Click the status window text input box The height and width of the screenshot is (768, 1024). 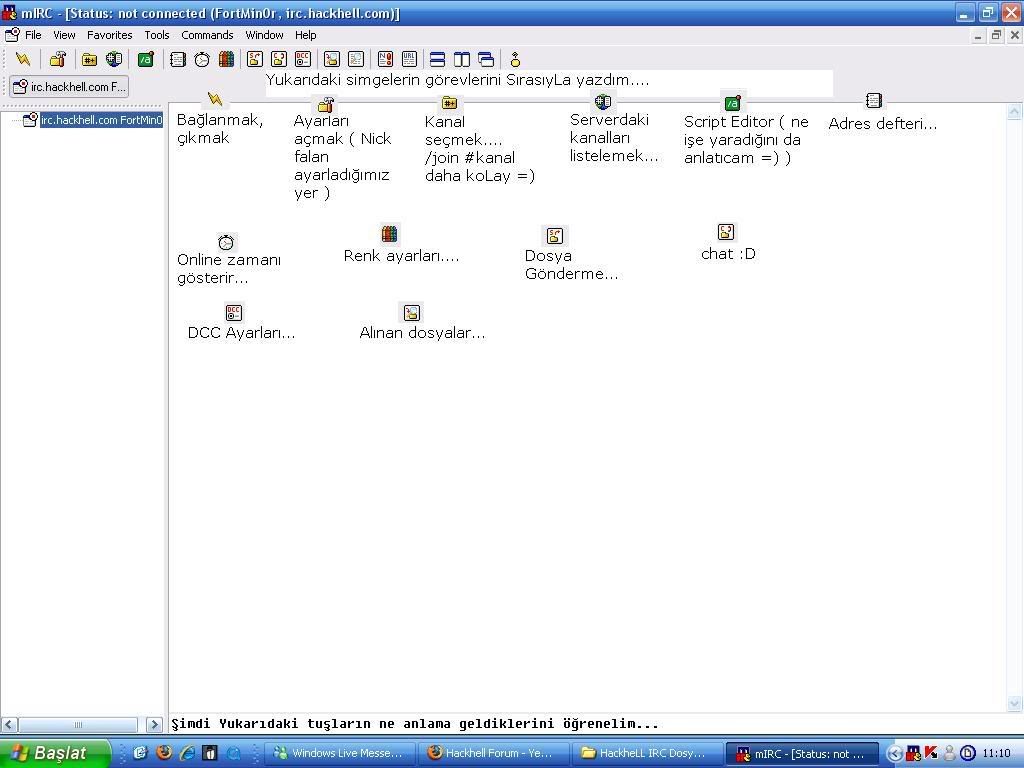[x=586, y=724]
